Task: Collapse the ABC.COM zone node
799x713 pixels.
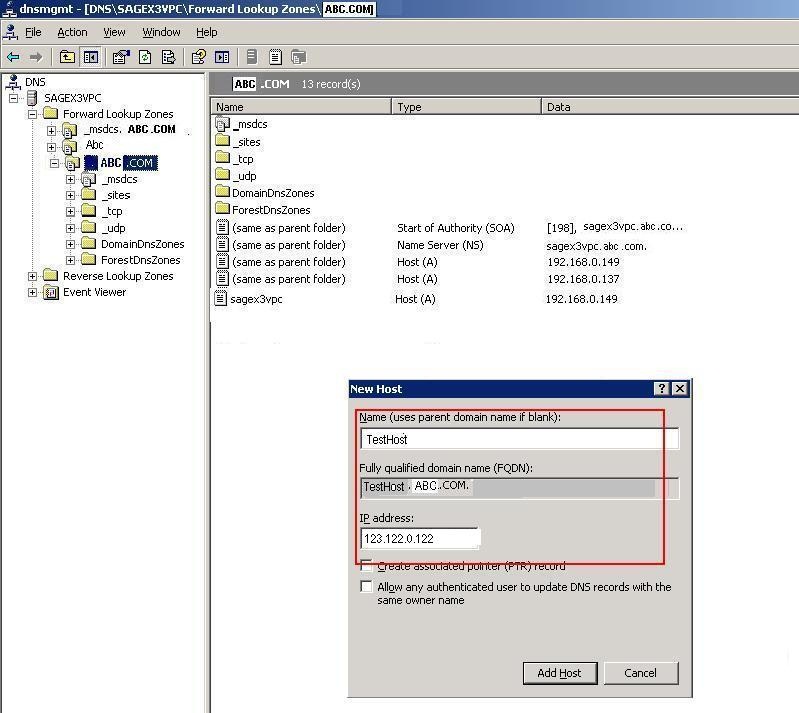Action: click(x=54, y=164)
